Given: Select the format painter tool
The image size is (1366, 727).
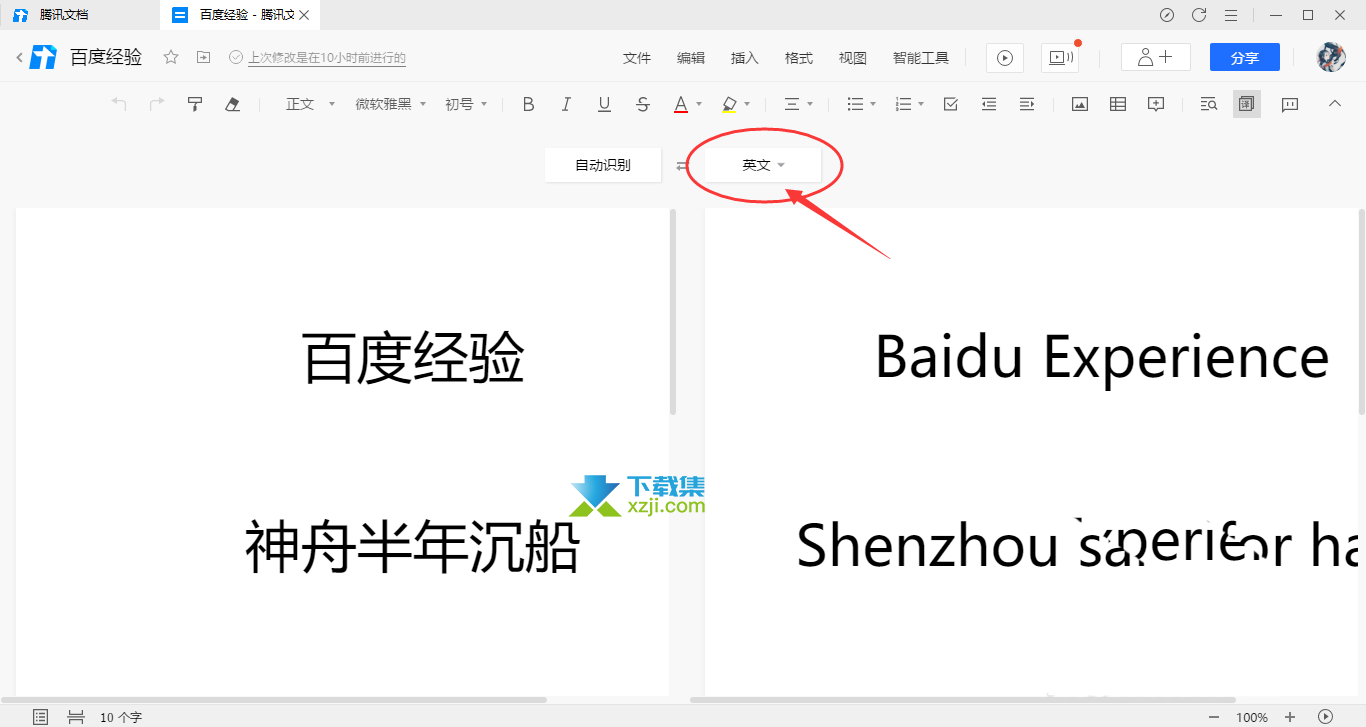Looking at the screenshot, I should 195,104.
